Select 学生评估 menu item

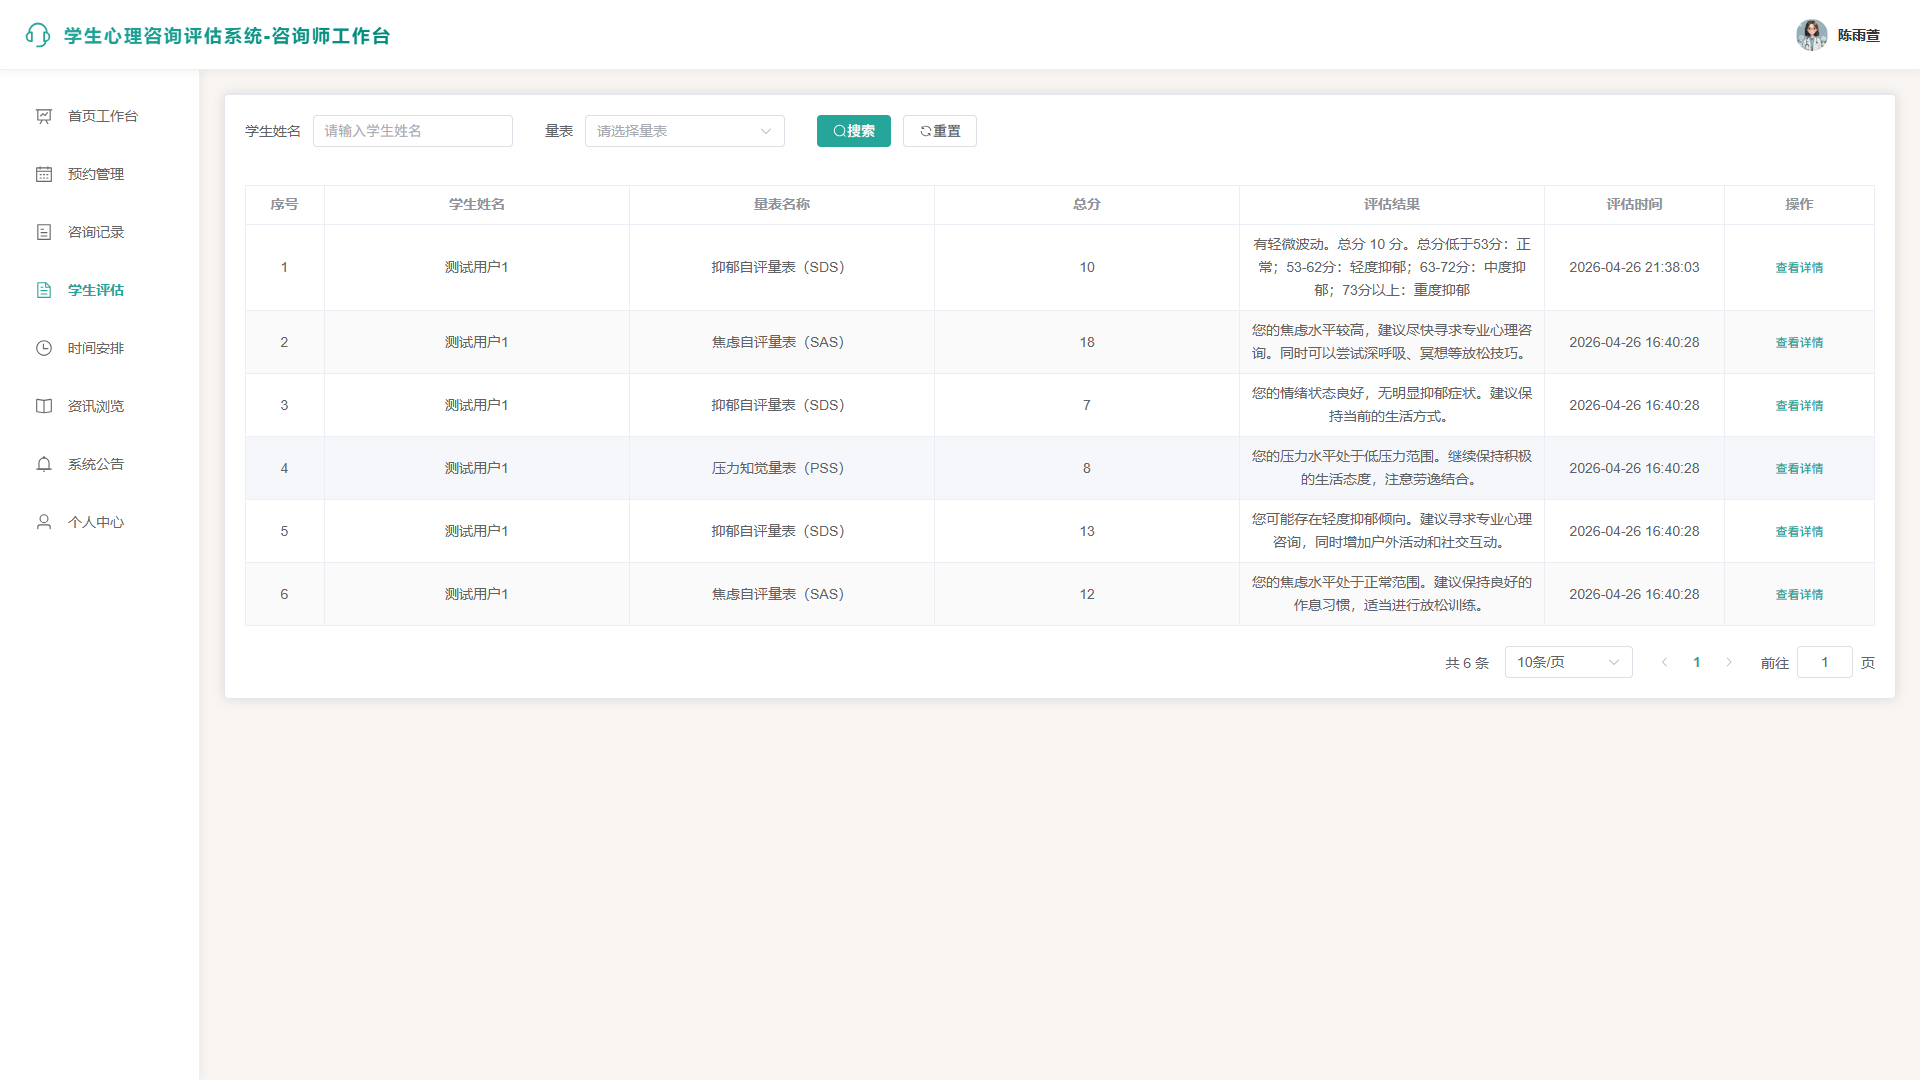point(100,290)
